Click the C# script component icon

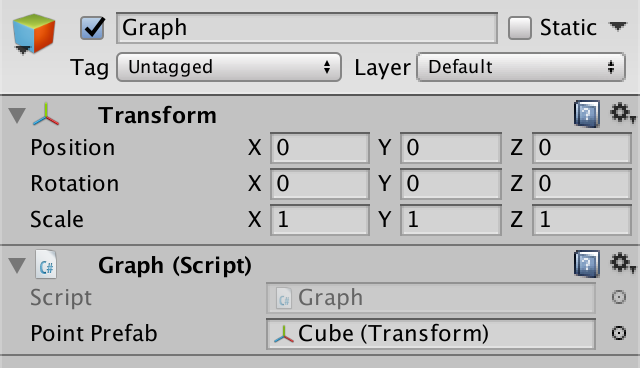point(46,264)
